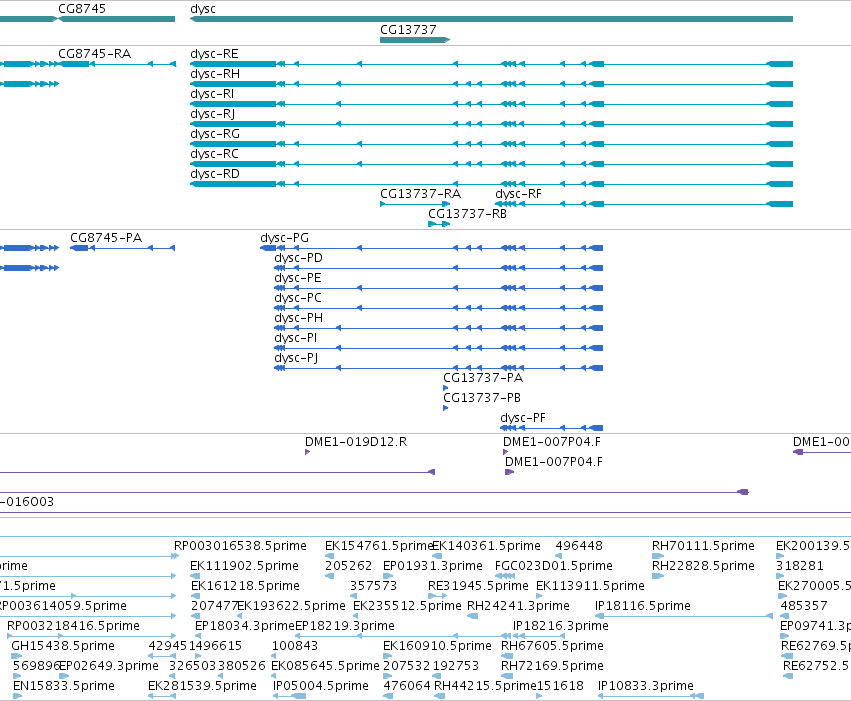Click EST EK140361.5prime
The image size is (851, 701).
coord(486,546)
